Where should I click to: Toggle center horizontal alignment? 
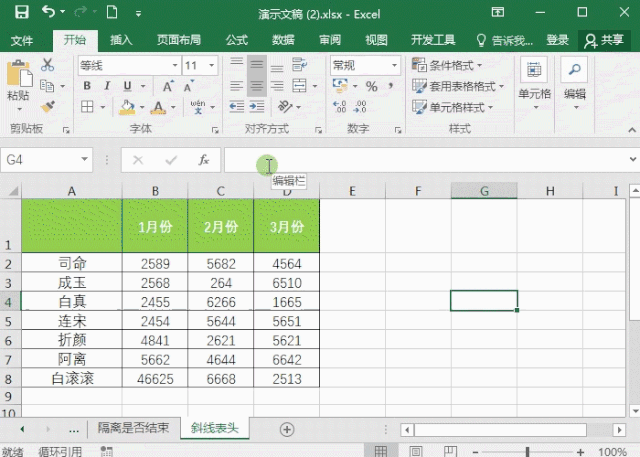(x=257, y=86)
